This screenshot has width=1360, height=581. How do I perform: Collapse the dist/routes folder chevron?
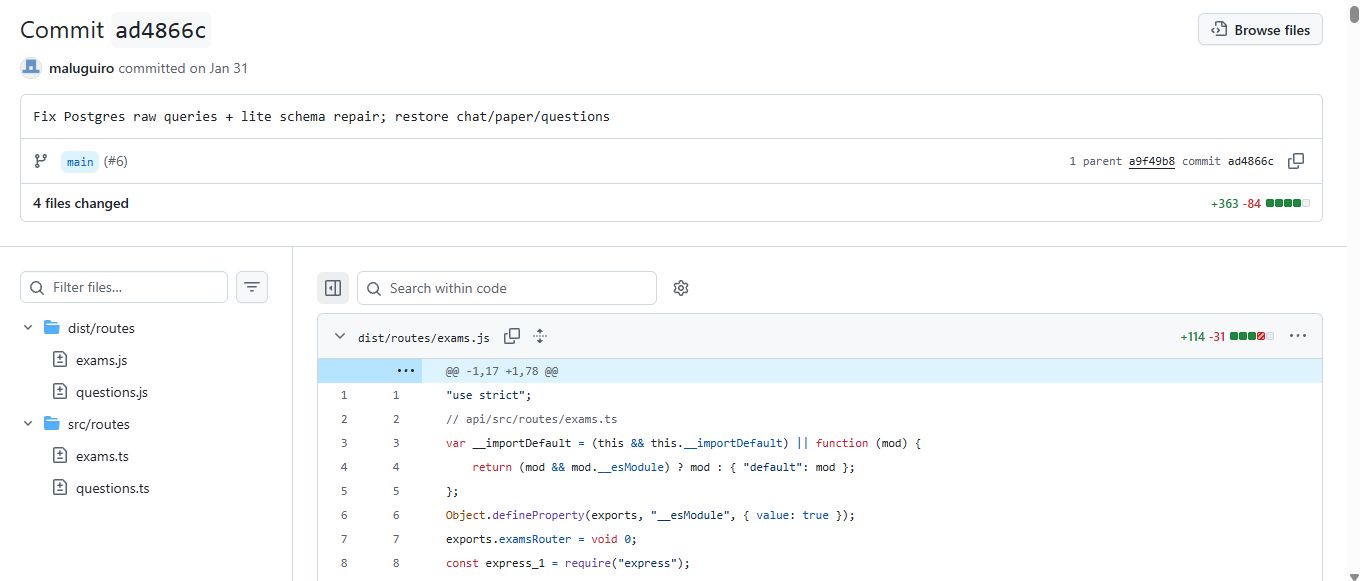pyautogui.click(x=28, y=328)
